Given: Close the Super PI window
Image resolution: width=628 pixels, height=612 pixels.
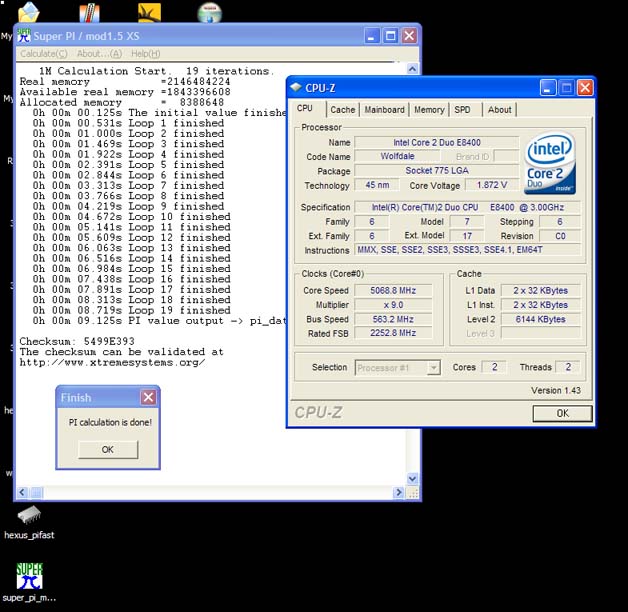Looking at the screenshot, I should pos(409,36).
